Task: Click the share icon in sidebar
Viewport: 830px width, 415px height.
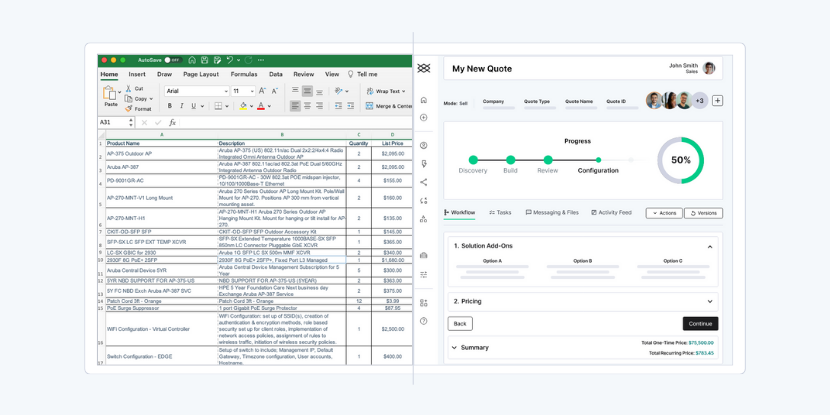Action: tap(424, 182)
